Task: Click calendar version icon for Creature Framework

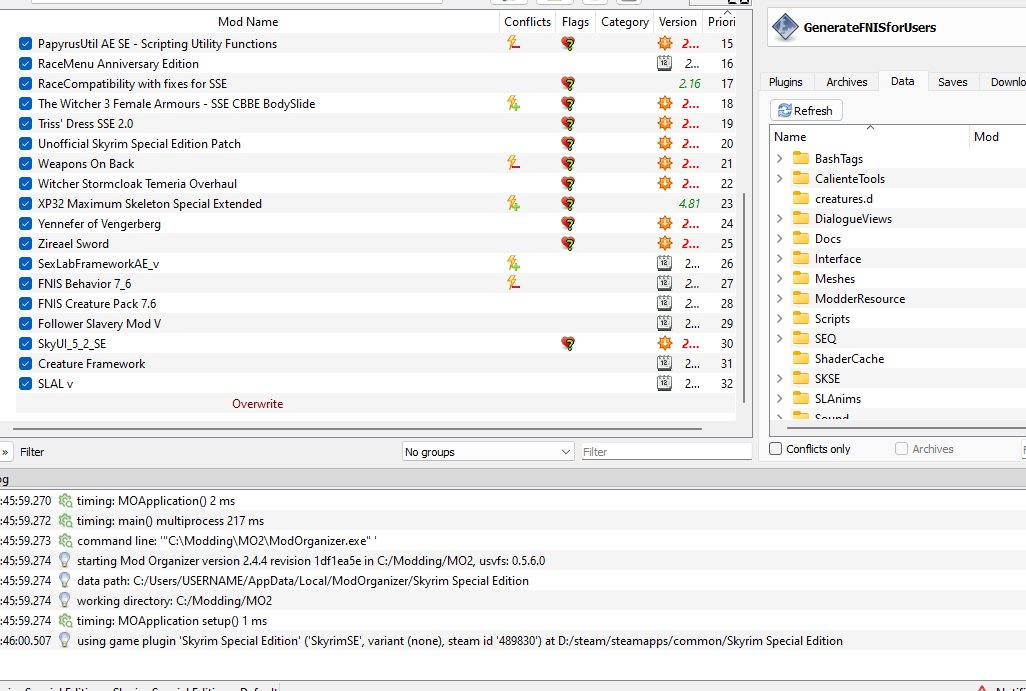Action: point(664,363)
